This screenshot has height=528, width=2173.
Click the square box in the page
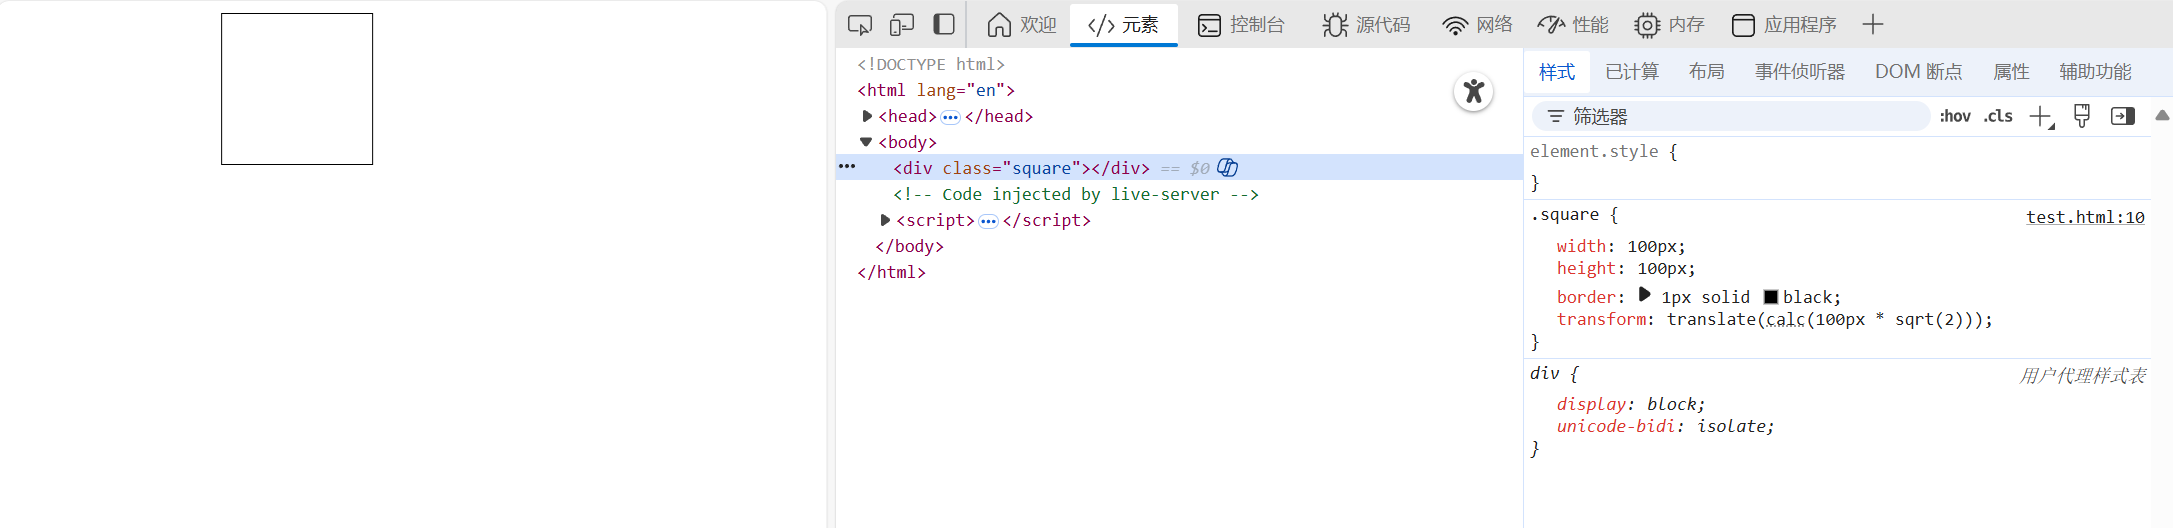[297, 89]
